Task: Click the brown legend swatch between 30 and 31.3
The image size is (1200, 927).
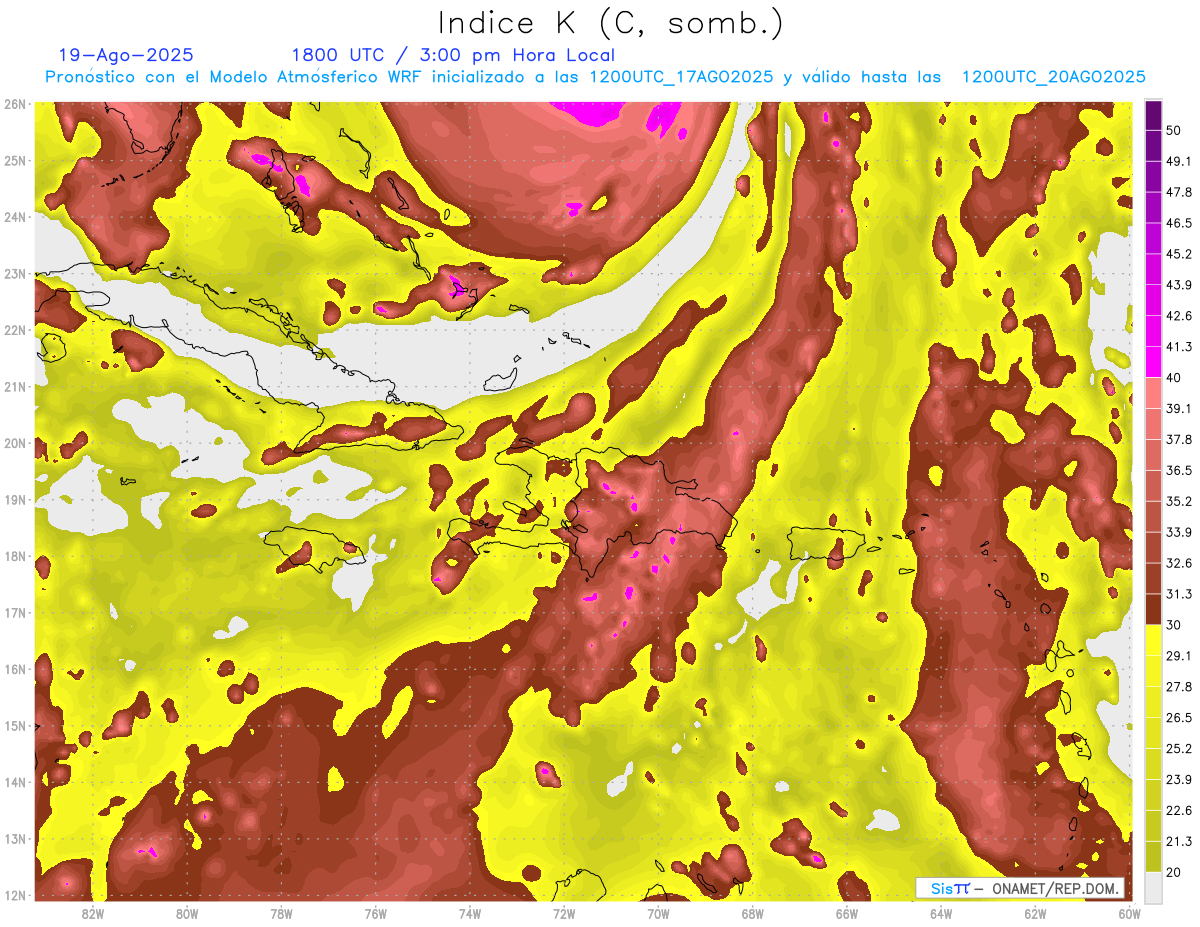Action: click(1153, 609)
